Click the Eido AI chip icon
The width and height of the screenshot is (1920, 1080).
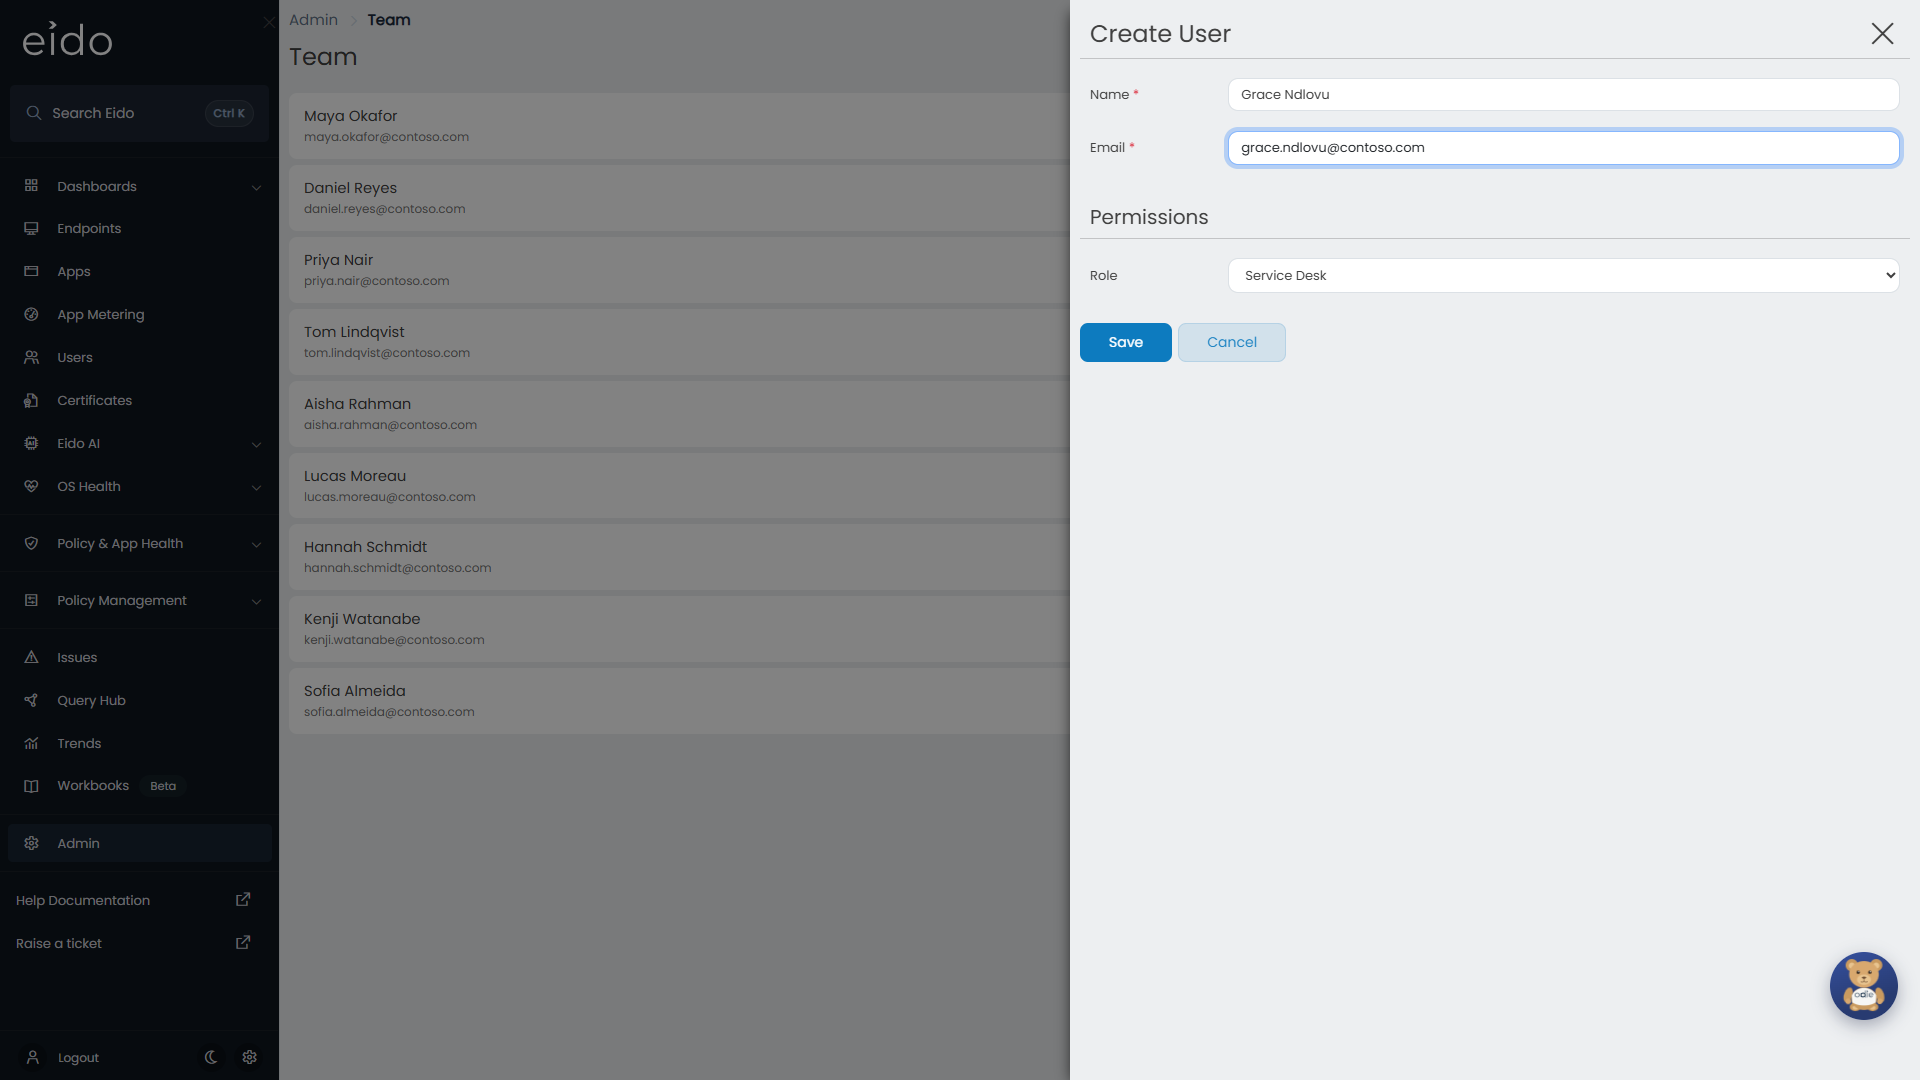coord(31,444)
